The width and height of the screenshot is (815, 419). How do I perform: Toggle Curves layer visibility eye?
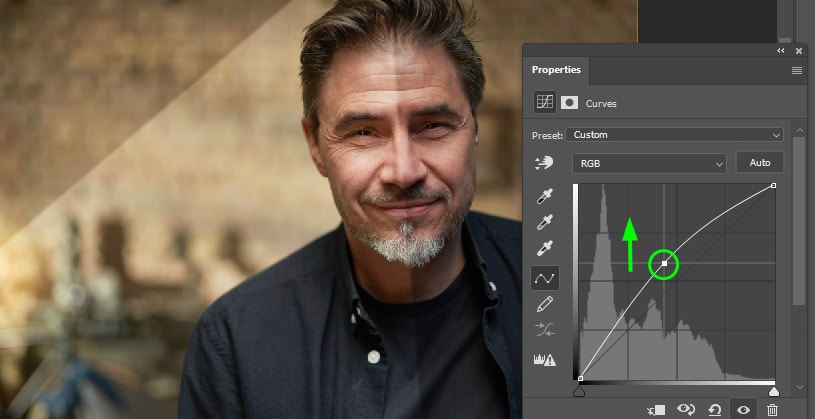(x=743, y=410)
